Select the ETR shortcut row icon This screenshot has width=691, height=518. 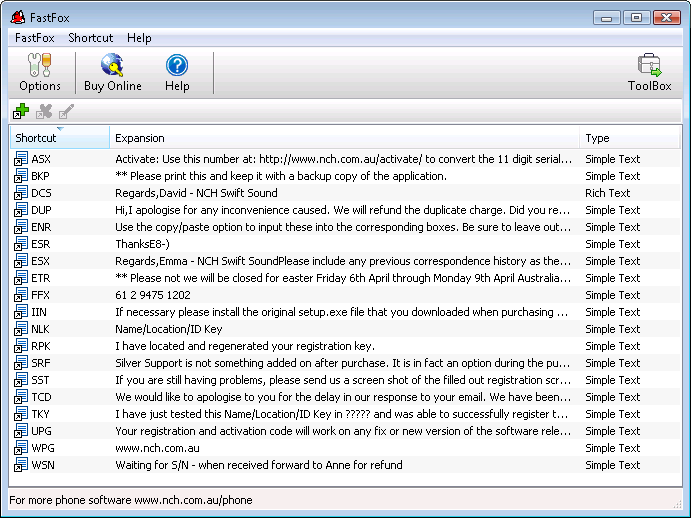click(x=21, y=278)
